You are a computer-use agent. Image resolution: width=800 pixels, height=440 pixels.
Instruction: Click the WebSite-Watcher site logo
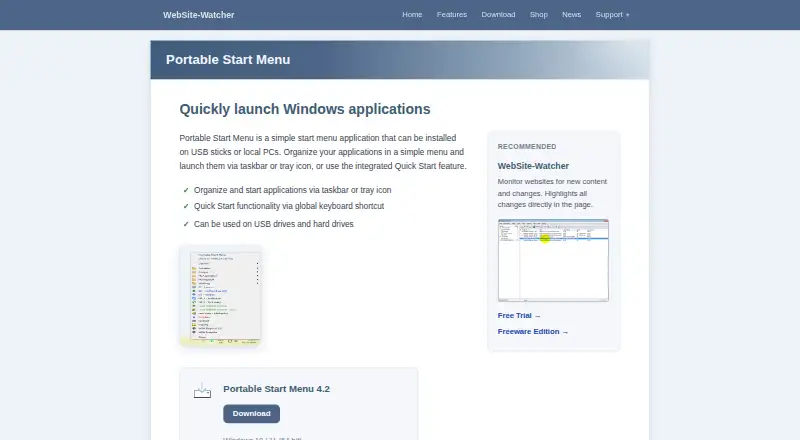[198, 15]
